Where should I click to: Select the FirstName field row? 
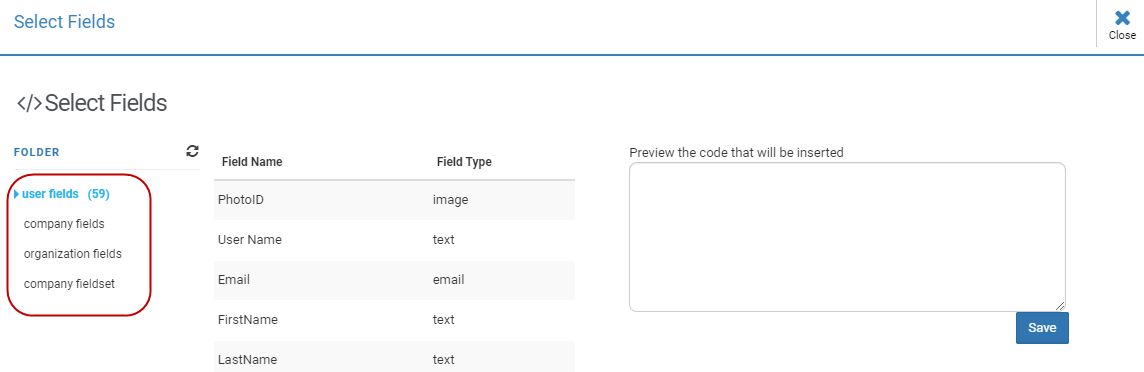(394, 319)
